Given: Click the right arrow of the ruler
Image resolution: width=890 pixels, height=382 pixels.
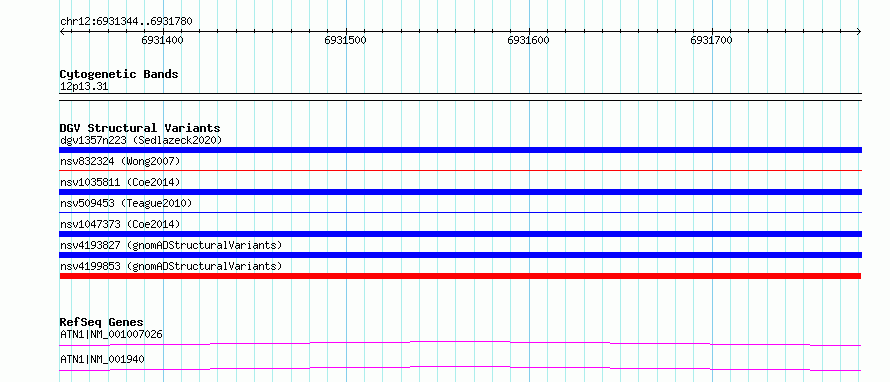Looking at the screenshot, I should pyautogui.click(x=859, y=32).
